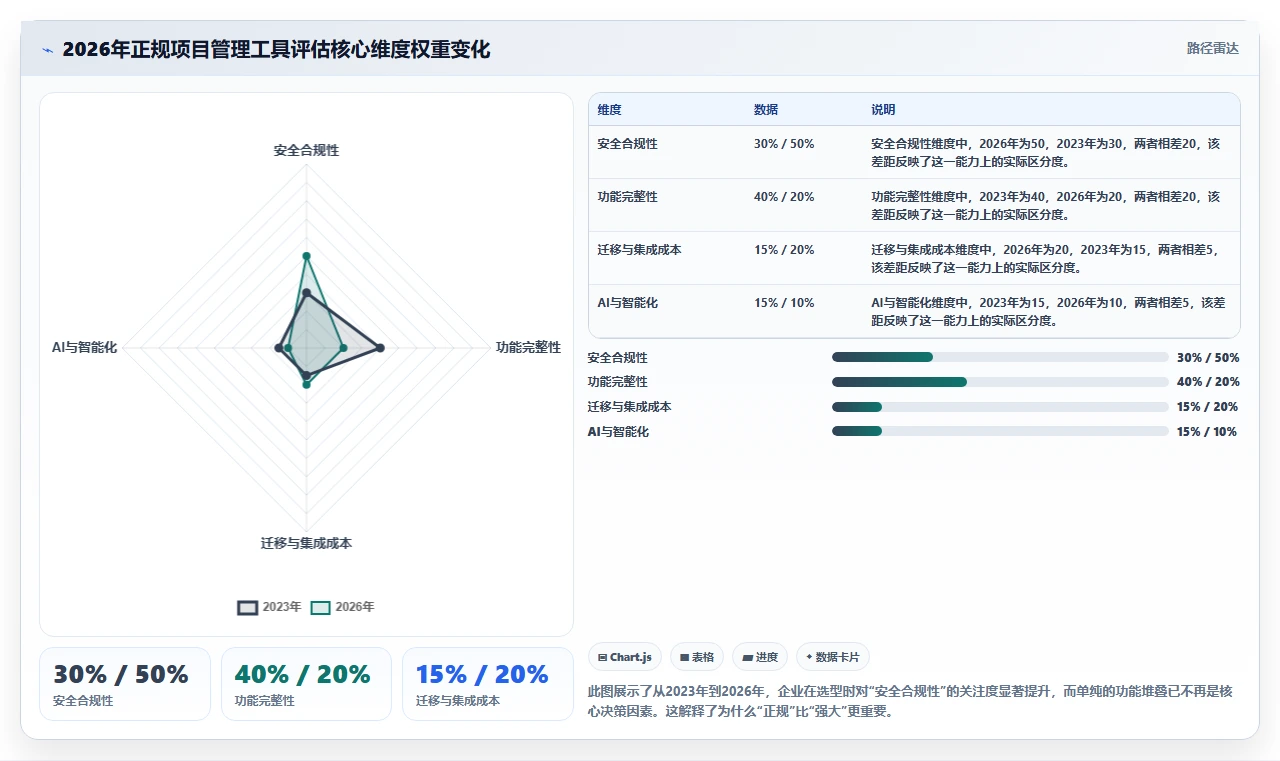Click the table value 15% / 10%
Viewport: 1280px width, 761px height.
point(784,303)
